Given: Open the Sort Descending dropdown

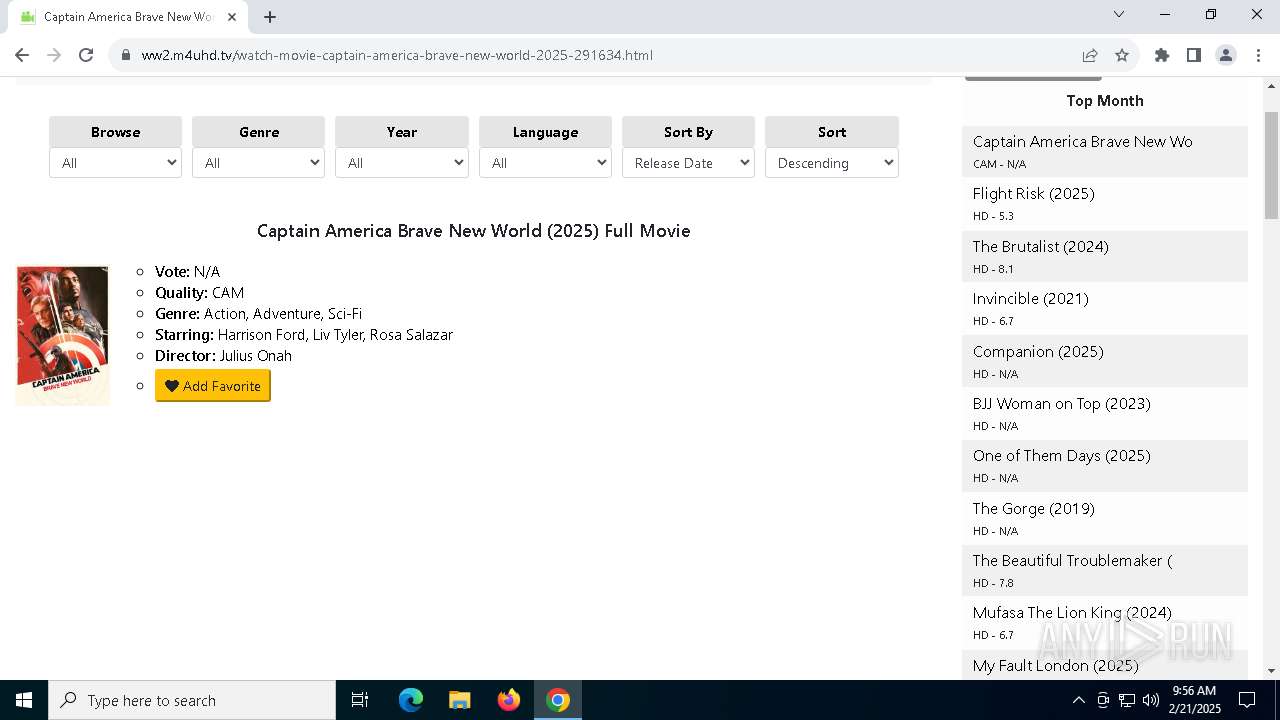Looking at the screenshot, I should coord(832,163).
